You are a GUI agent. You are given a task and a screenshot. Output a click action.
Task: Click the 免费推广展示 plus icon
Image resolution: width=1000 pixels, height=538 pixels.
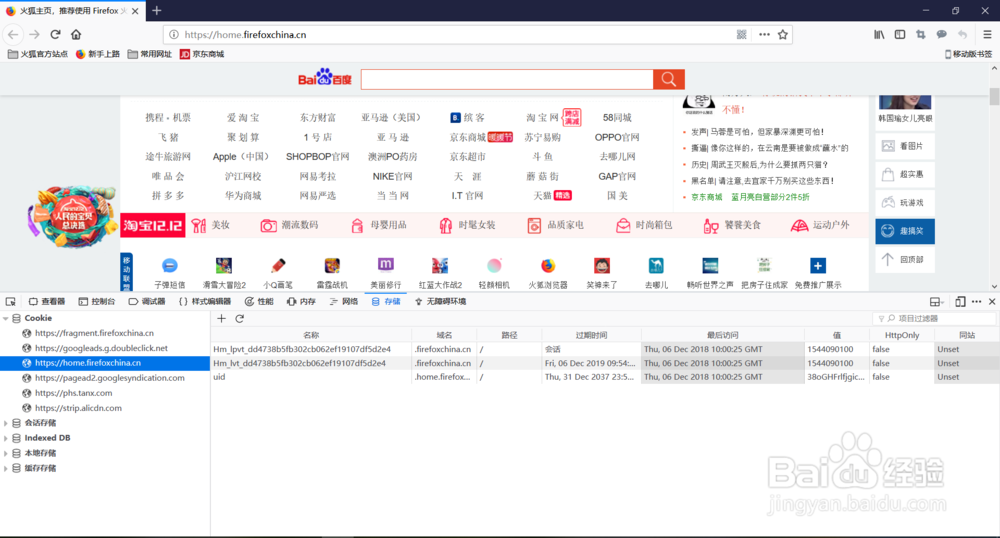818,266
